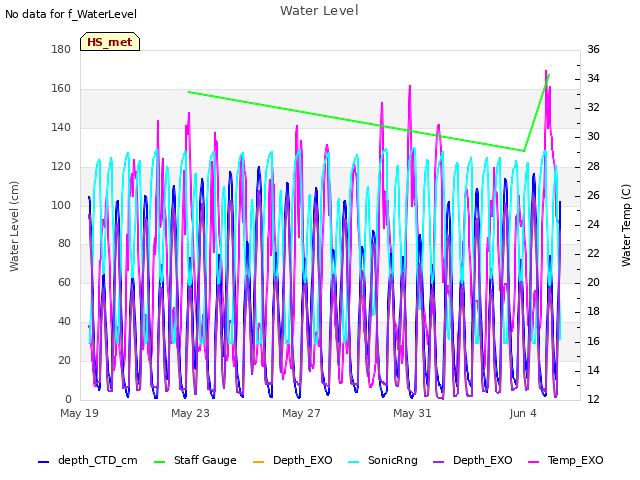Toggle the depth_CTD_cm legend entry
Screen dimensions: 640x480
point(88,460)
